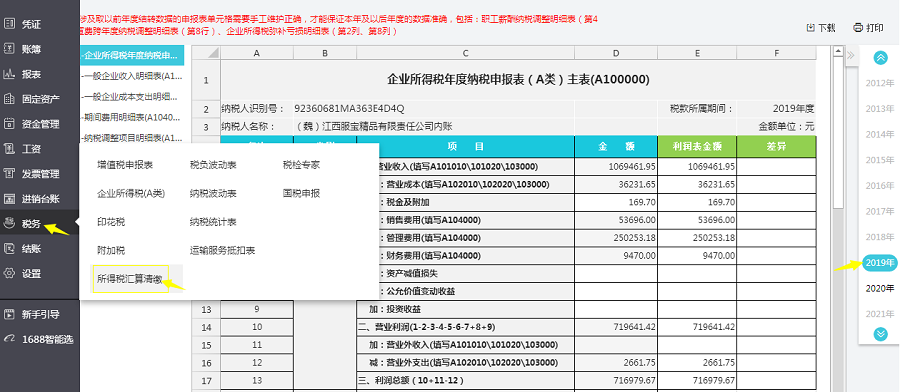Image resolution: width=900 pixels, height=392 pixels.
Task: Click the 金额 cell 1069461.95
Action: (x=616, y=167)
